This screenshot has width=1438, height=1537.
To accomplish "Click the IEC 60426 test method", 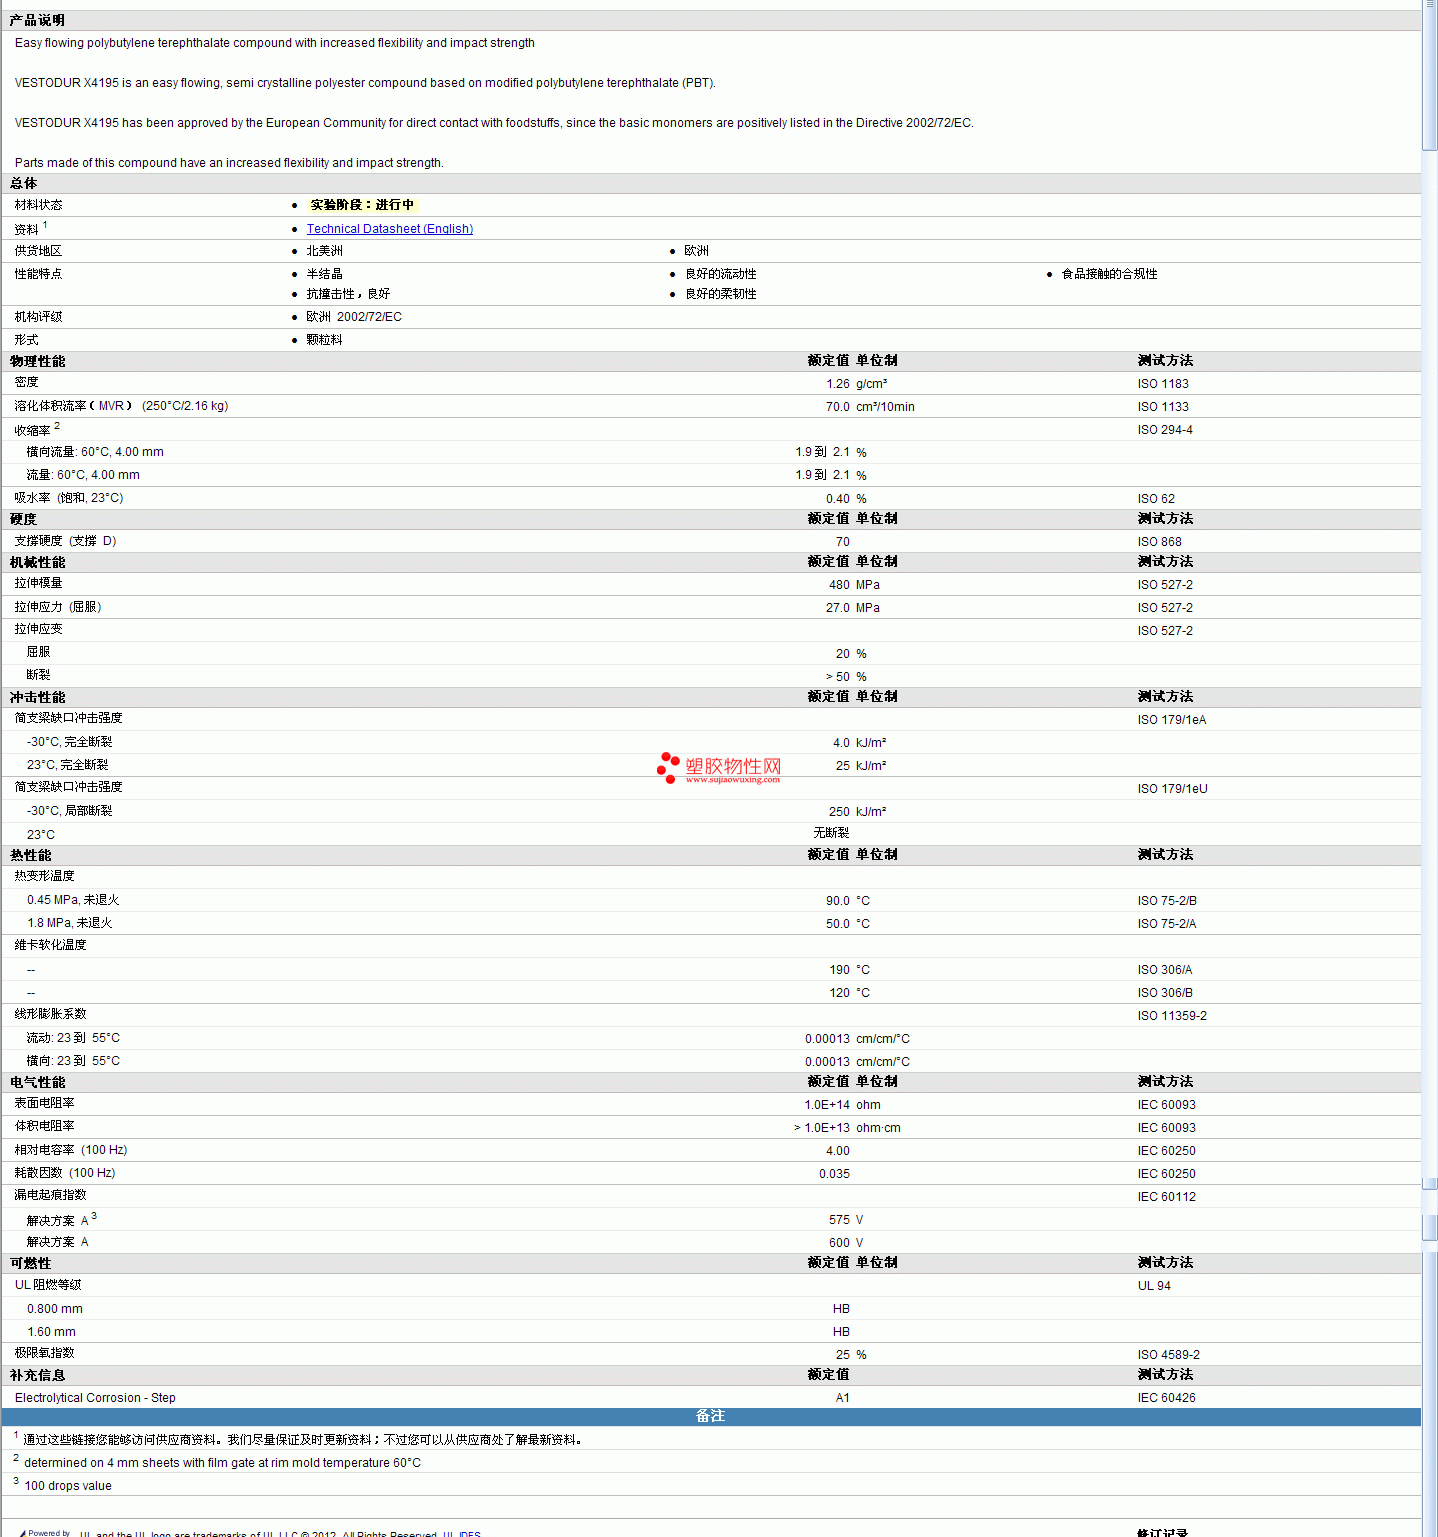I will click(x=1167, y=1398).
